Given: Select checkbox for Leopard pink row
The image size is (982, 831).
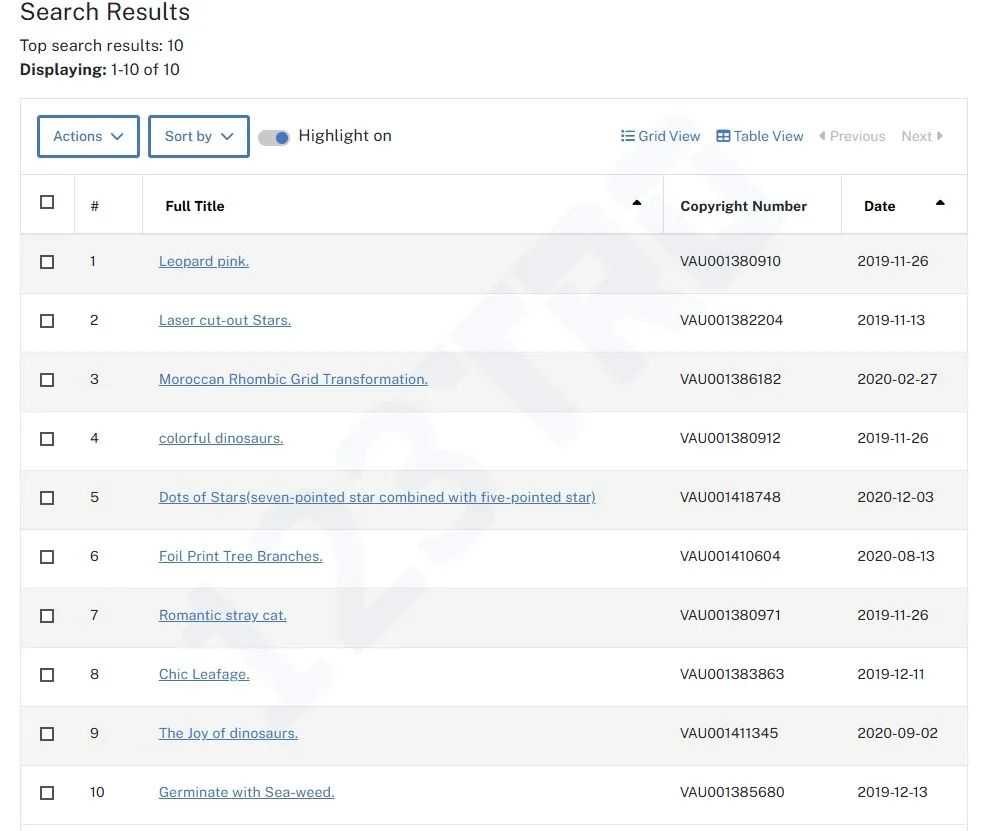Looking at the screenshot, I should [x=47, y=262].
